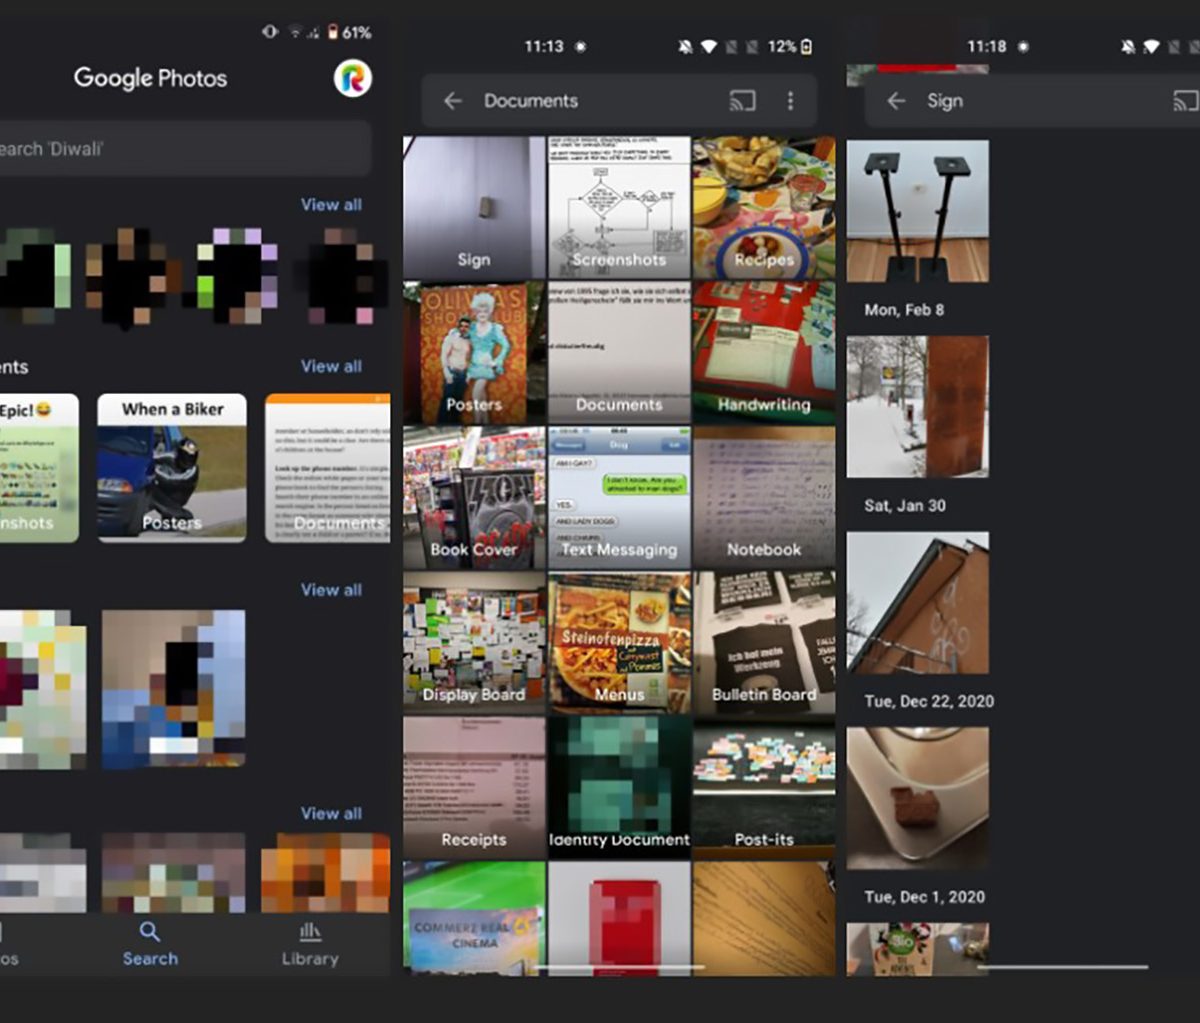Open the Handwriting category tile
1200x1023 pixels.
pos(764,352)
